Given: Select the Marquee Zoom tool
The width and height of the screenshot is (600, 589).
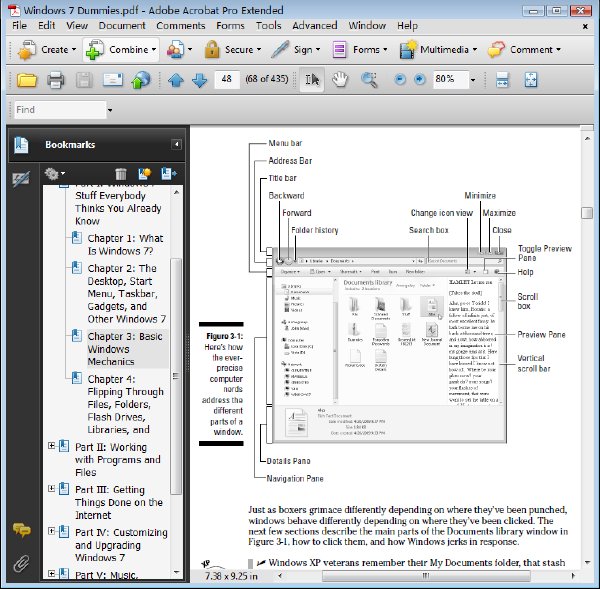Looking at the screenshot, I should tap(369, 80).
